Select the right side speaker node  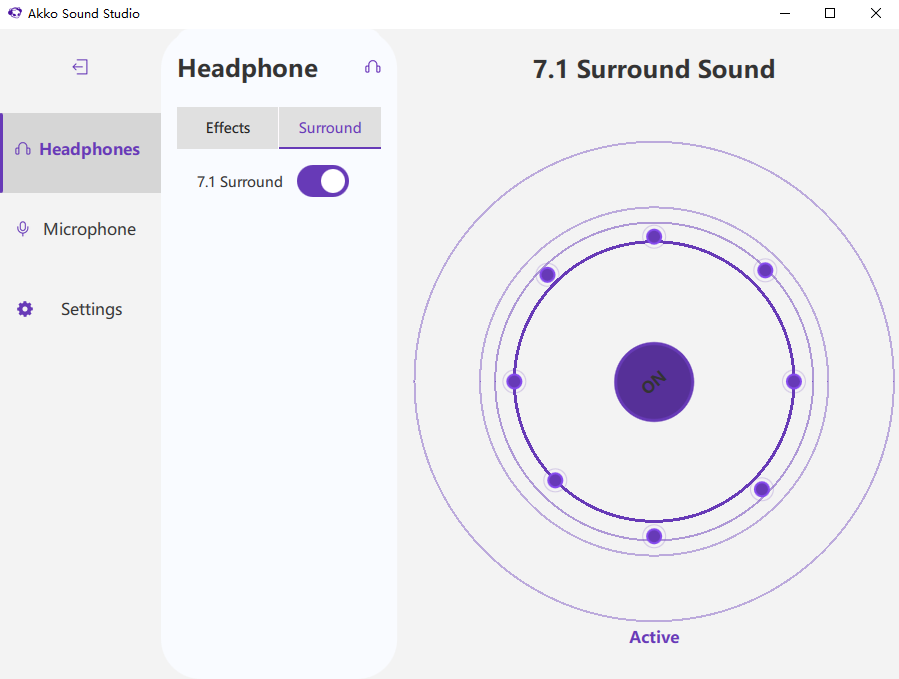tap(793, 381)
